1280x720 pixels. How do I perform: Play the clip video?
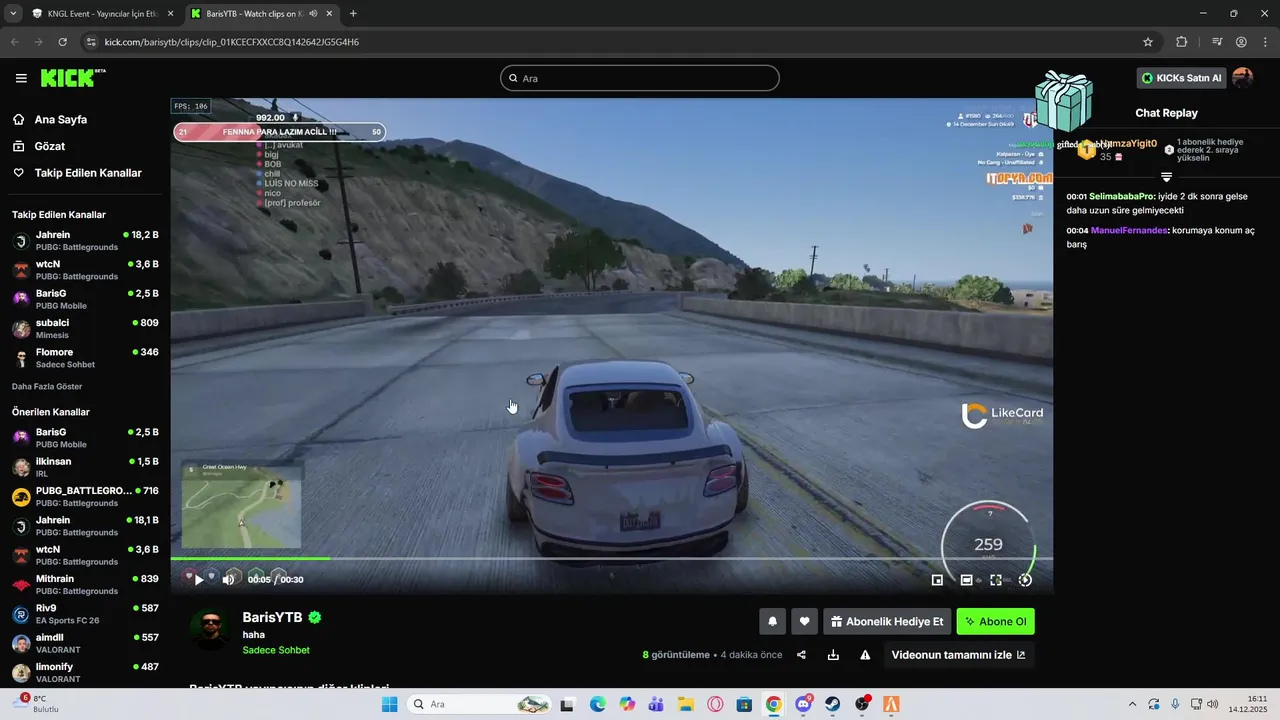coord(199,579)
